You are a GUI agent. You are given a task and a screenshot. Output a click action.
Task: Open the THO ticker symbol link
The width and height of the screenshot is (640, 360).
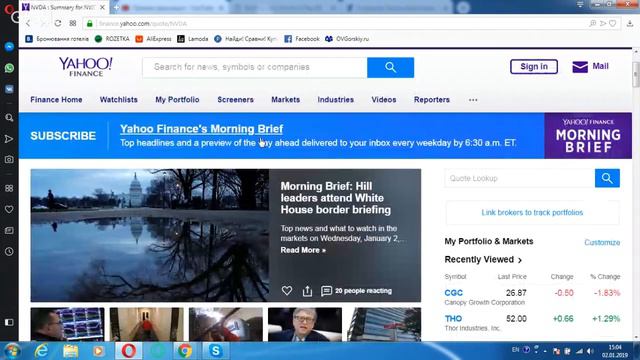tap(453, 318)
